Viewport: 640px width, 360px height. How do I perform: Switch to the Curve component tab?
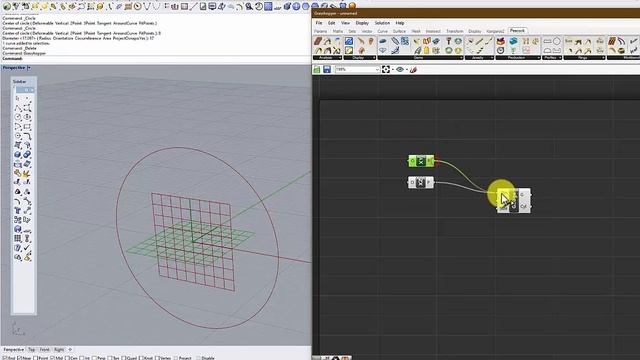click(x=382, y=31)
